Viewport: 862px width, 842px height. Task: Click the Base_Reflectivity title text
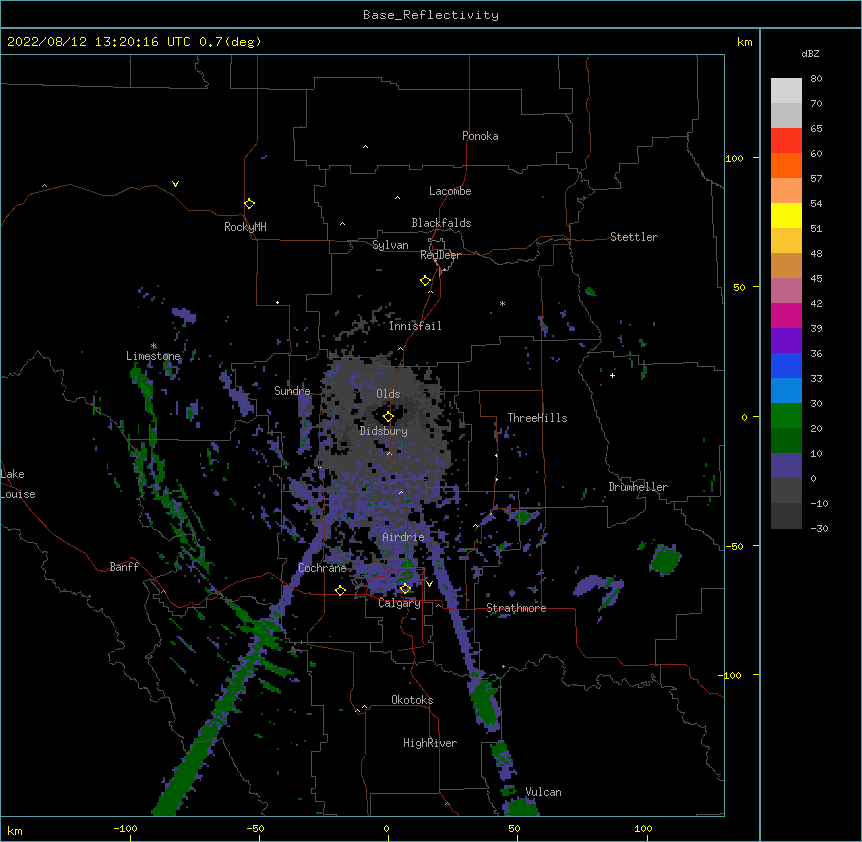click(x=431, y=15)
